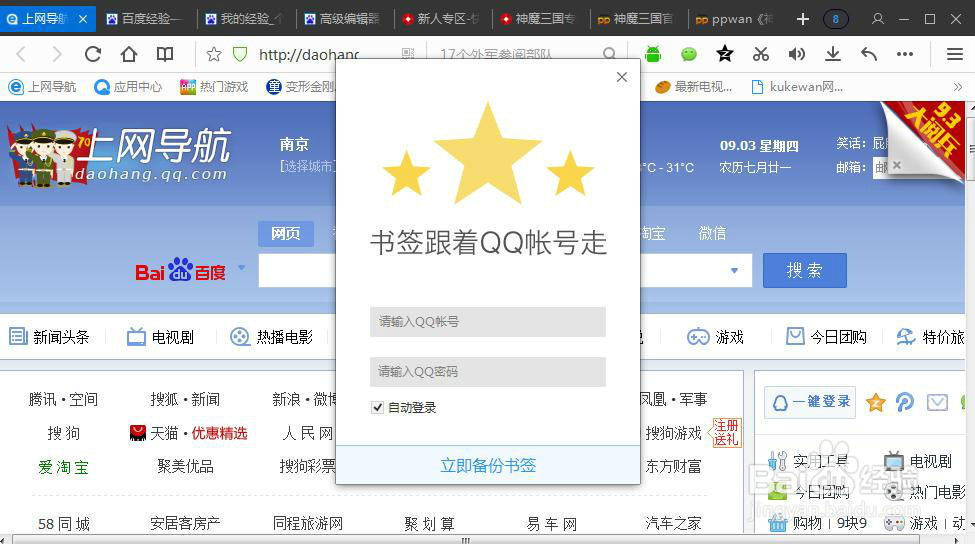Open 58同城 link

click(63, 524)
